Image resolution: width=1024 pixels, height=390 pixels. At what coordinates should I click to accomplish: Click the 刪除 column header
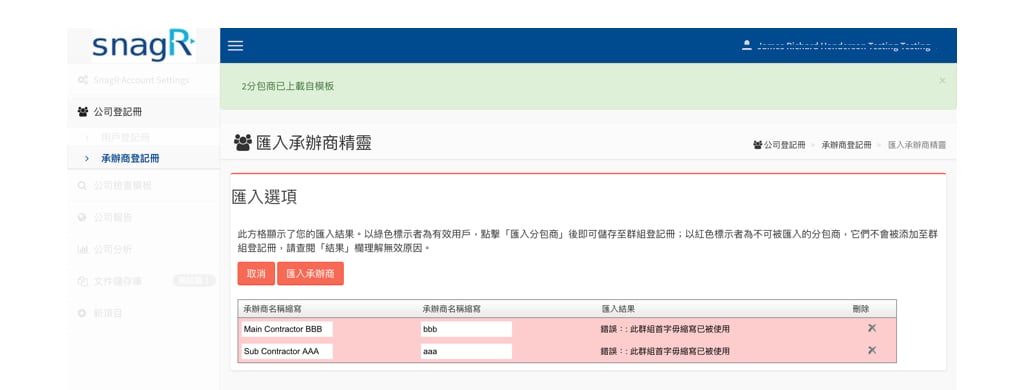861,308
